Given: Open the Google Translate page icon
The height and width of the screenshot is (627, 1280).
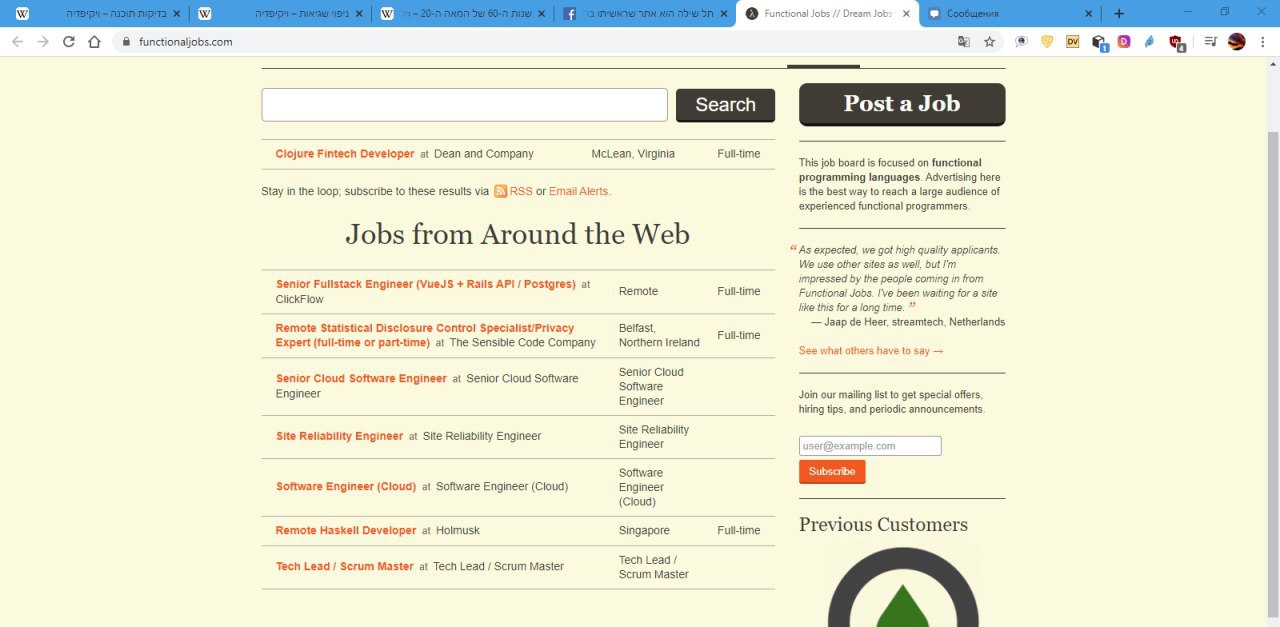Looking at the screenshot, I should click(x=963, y=41).
